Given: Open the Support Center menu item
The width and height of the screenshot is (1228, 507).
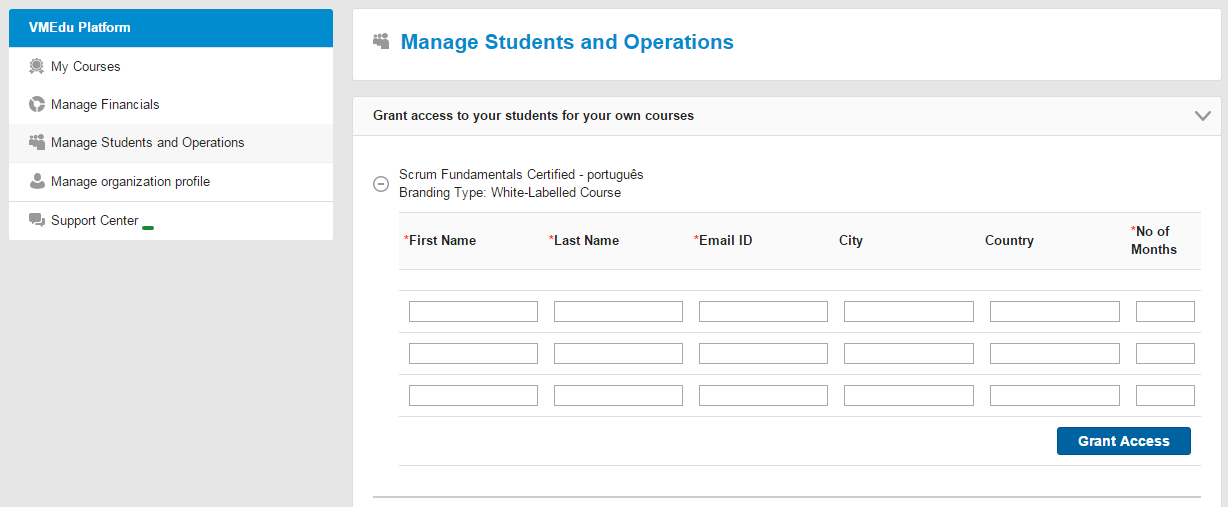Looking at the screenshot, I should pyautogui.click(x=94, y=221).
